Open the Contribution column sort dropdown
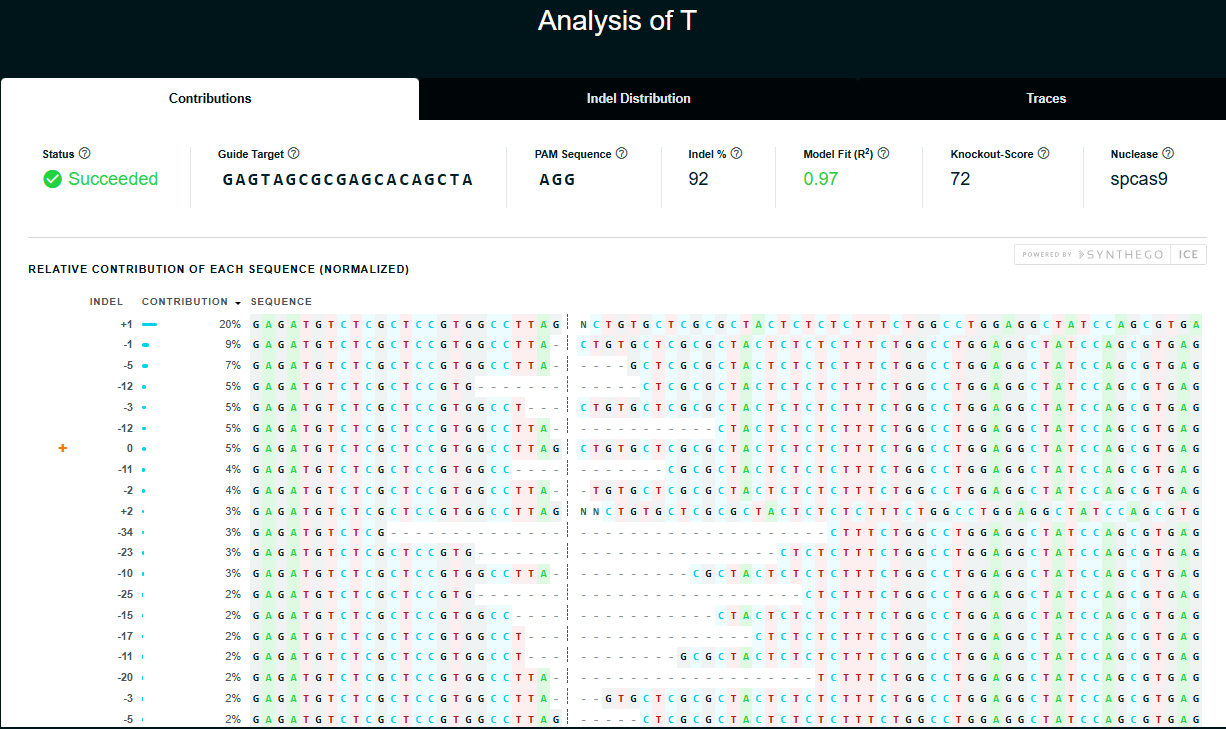This screenshot has width=1226, height=729. tap(237, 301)
